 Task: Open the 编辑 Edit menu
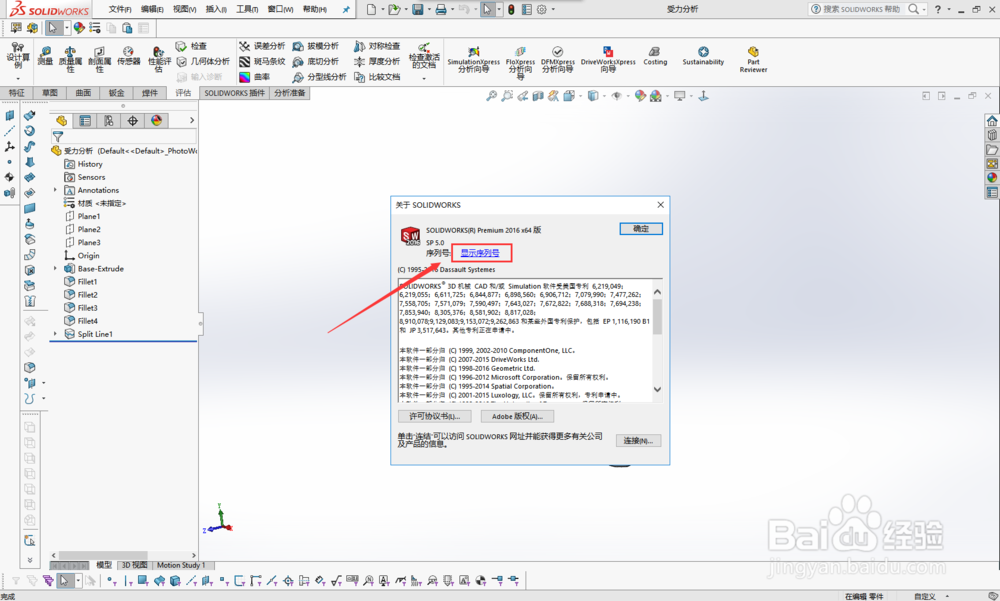[x=152, y=9]
